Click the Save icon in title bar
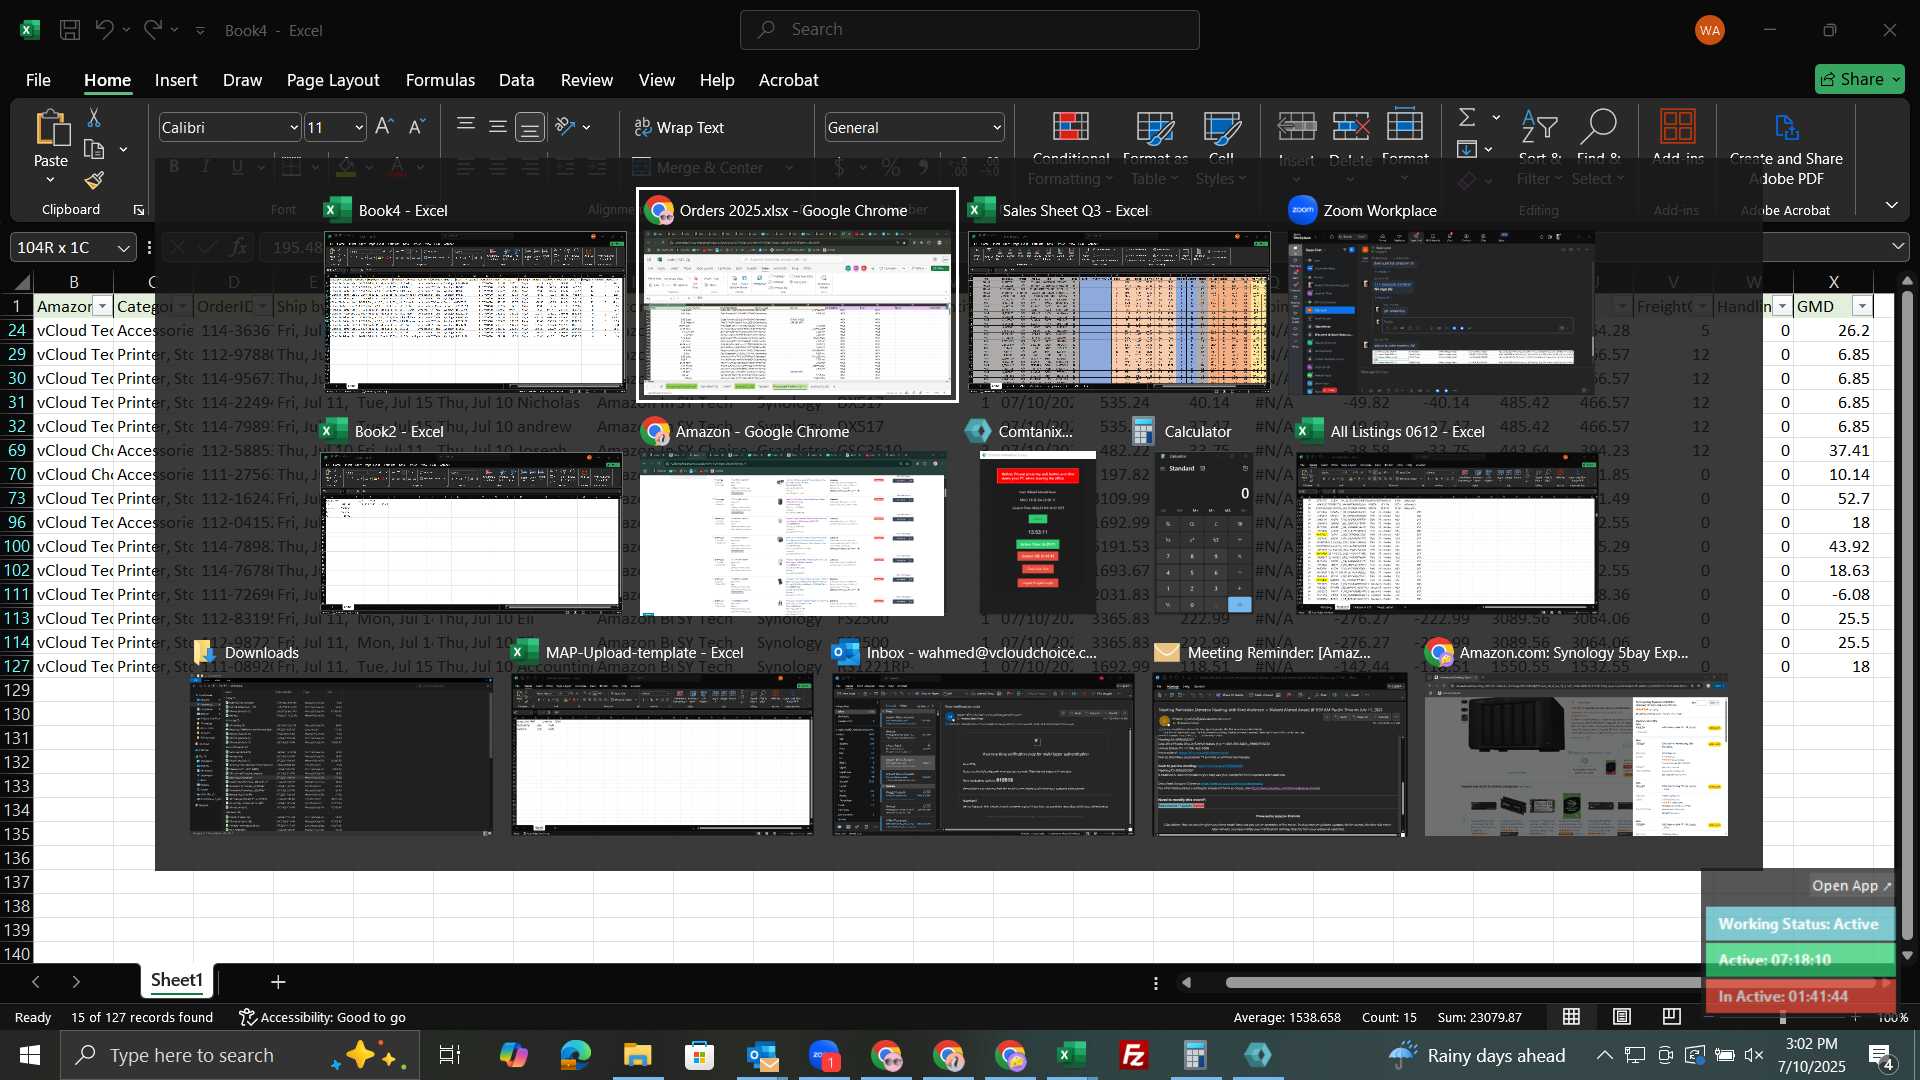The width and height of the screenshot is (1920, 1080). (70, 30)
